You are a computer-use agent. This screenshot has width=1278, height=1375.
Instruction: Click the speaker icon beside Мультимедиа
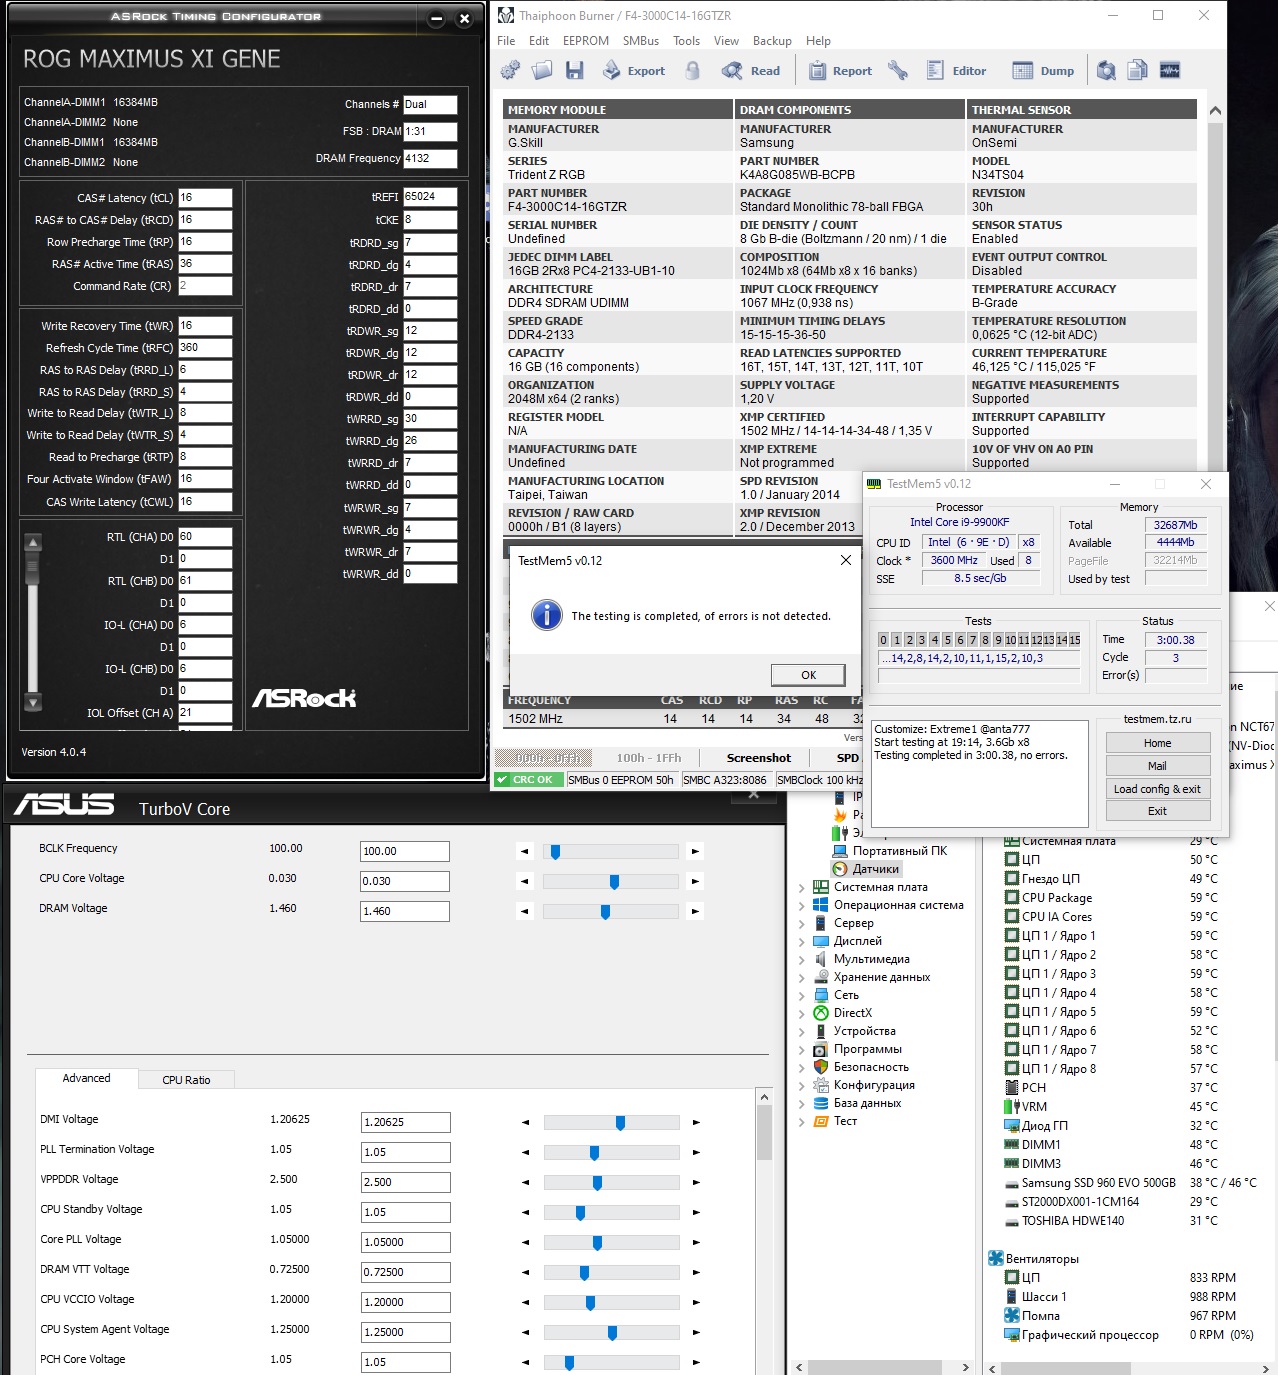point(821,959)
